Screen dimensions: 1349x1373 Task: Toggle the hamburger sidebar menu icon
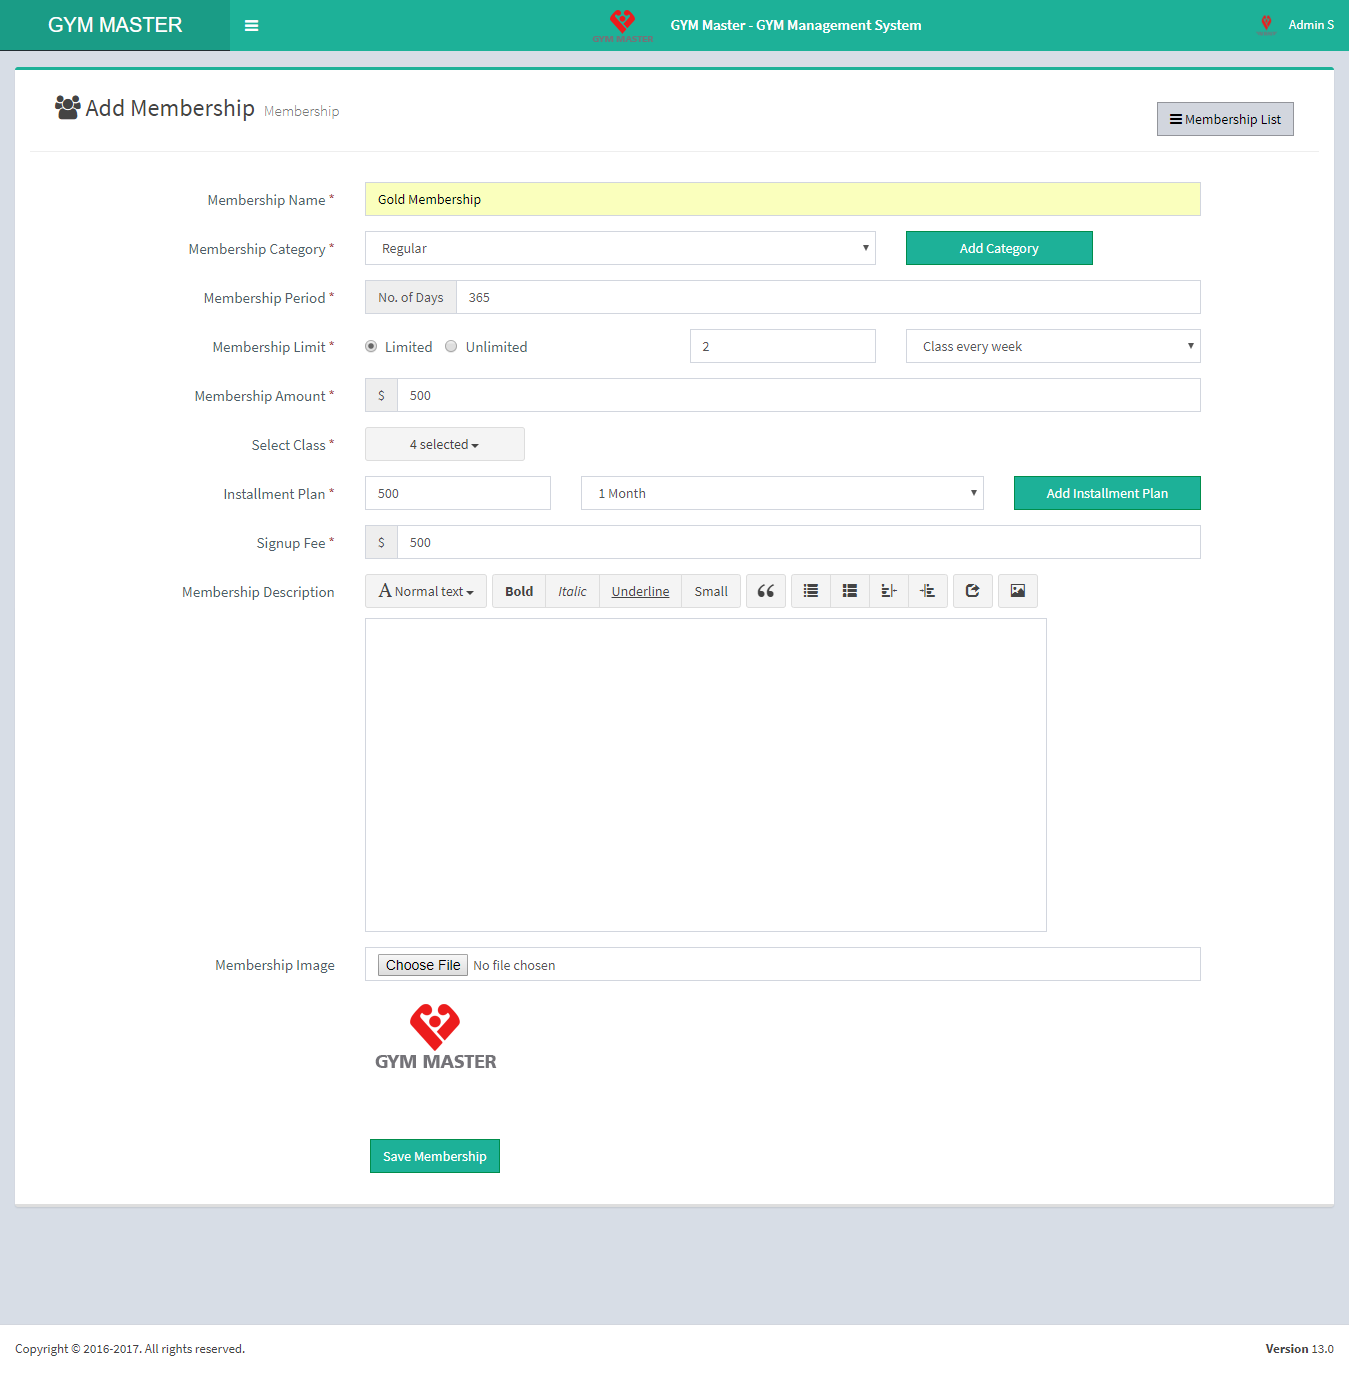coord(251,26)
